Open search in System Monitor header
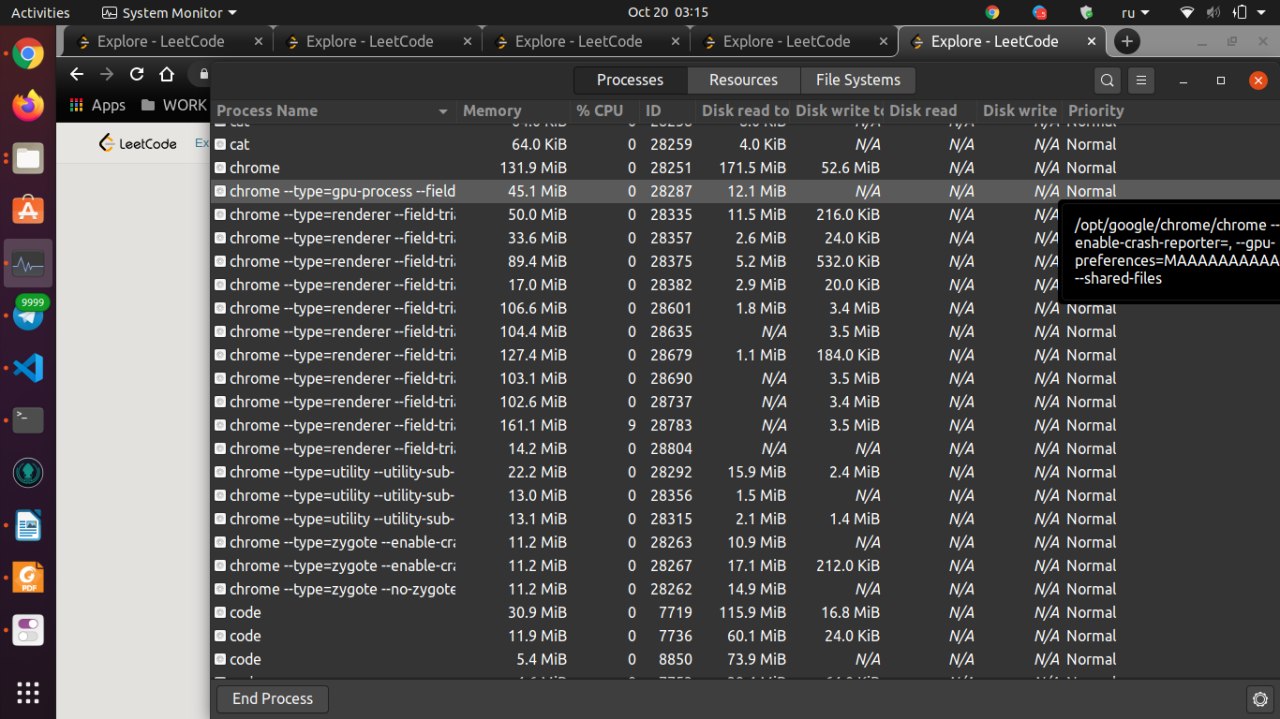 1107,81
